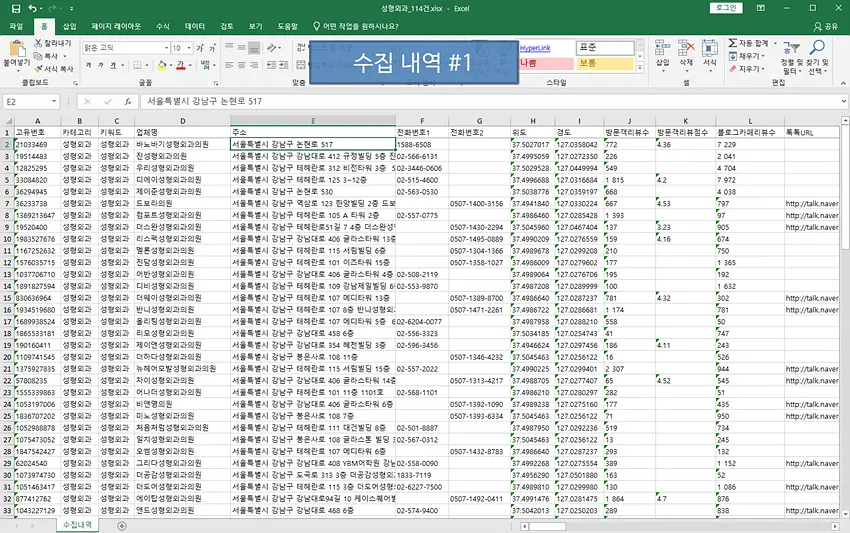Apply the 나쁨 cell style
The image size is (850, 533).
pyautogui.click(x=546, y=63)
